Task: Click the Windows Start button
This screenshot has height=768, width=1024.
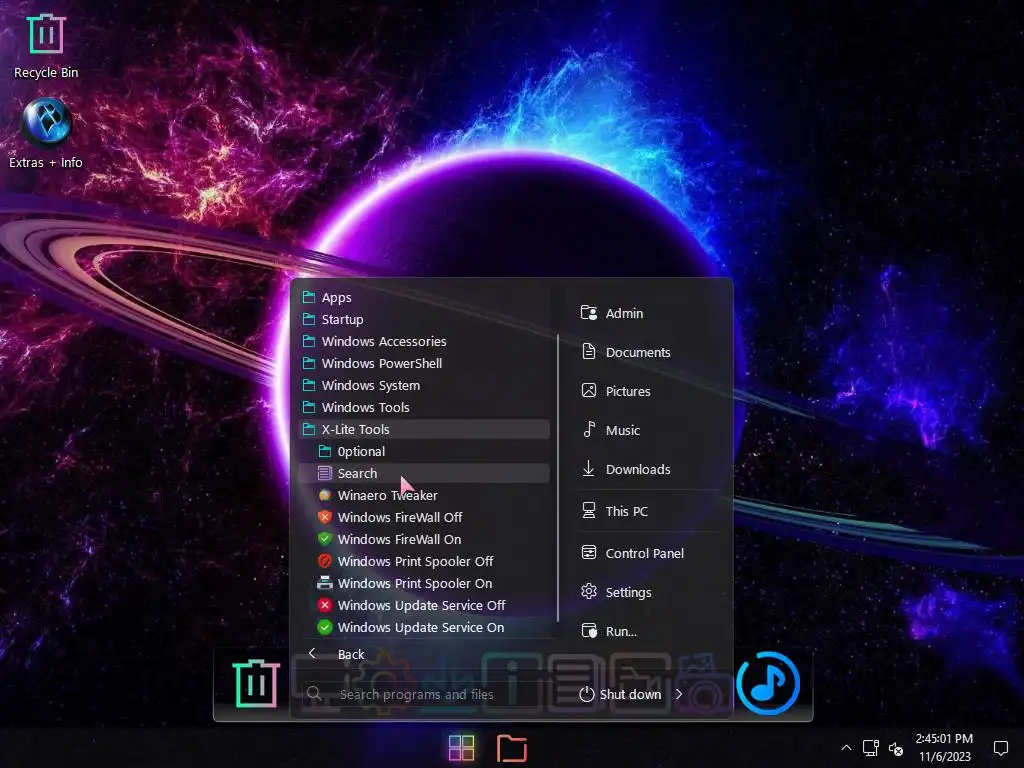Action: click(462, 748)
